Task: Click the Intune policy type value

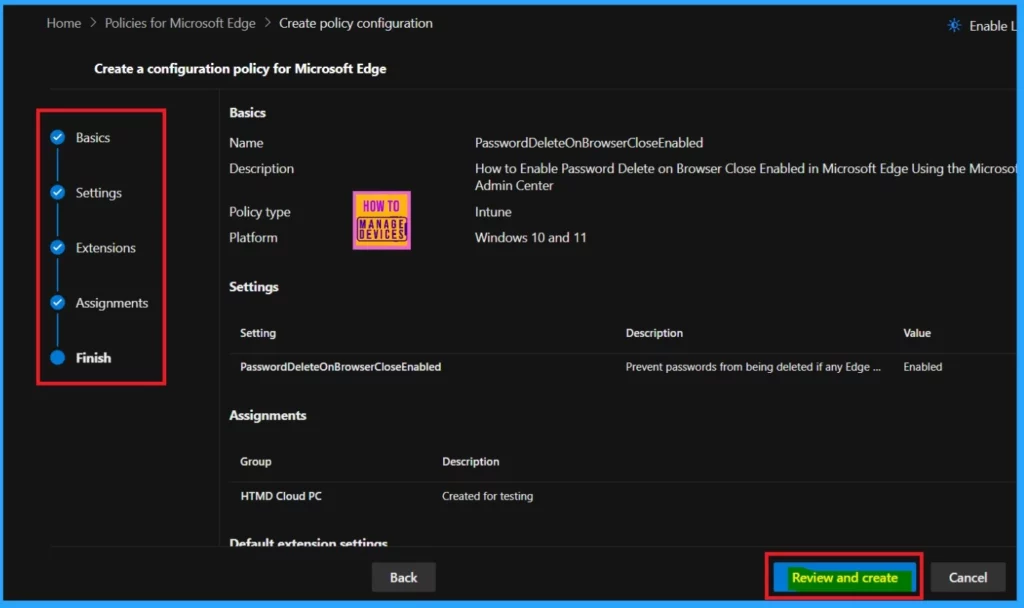Action: (x=493, y=212)
